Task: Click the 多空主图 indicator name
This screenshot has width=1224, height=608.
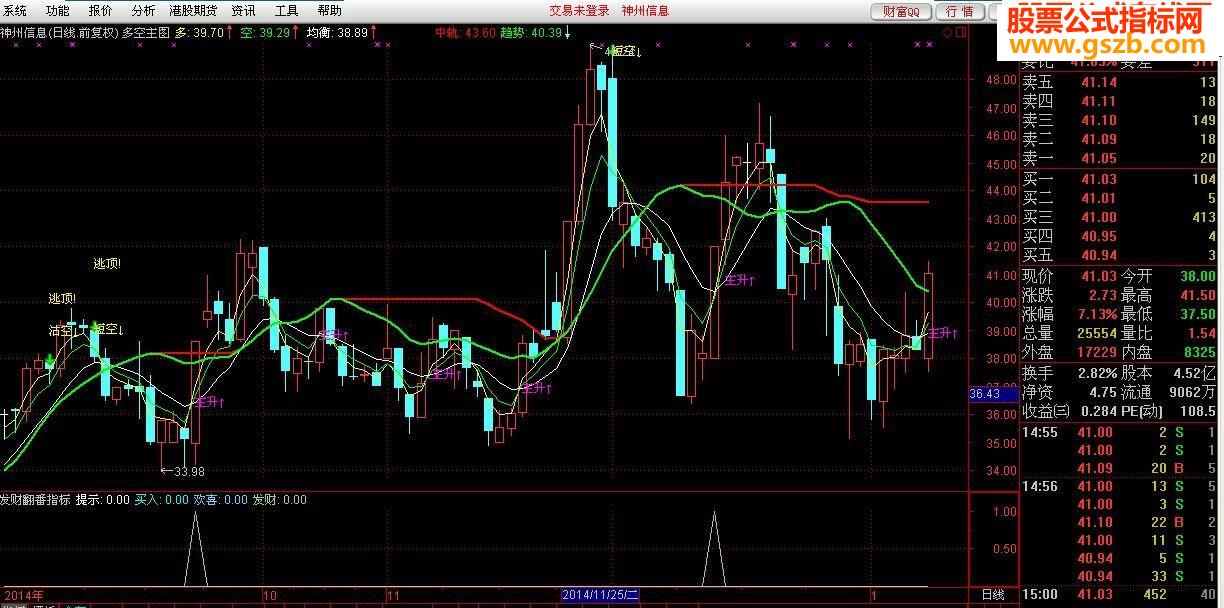Action: [x=146, y=33]
